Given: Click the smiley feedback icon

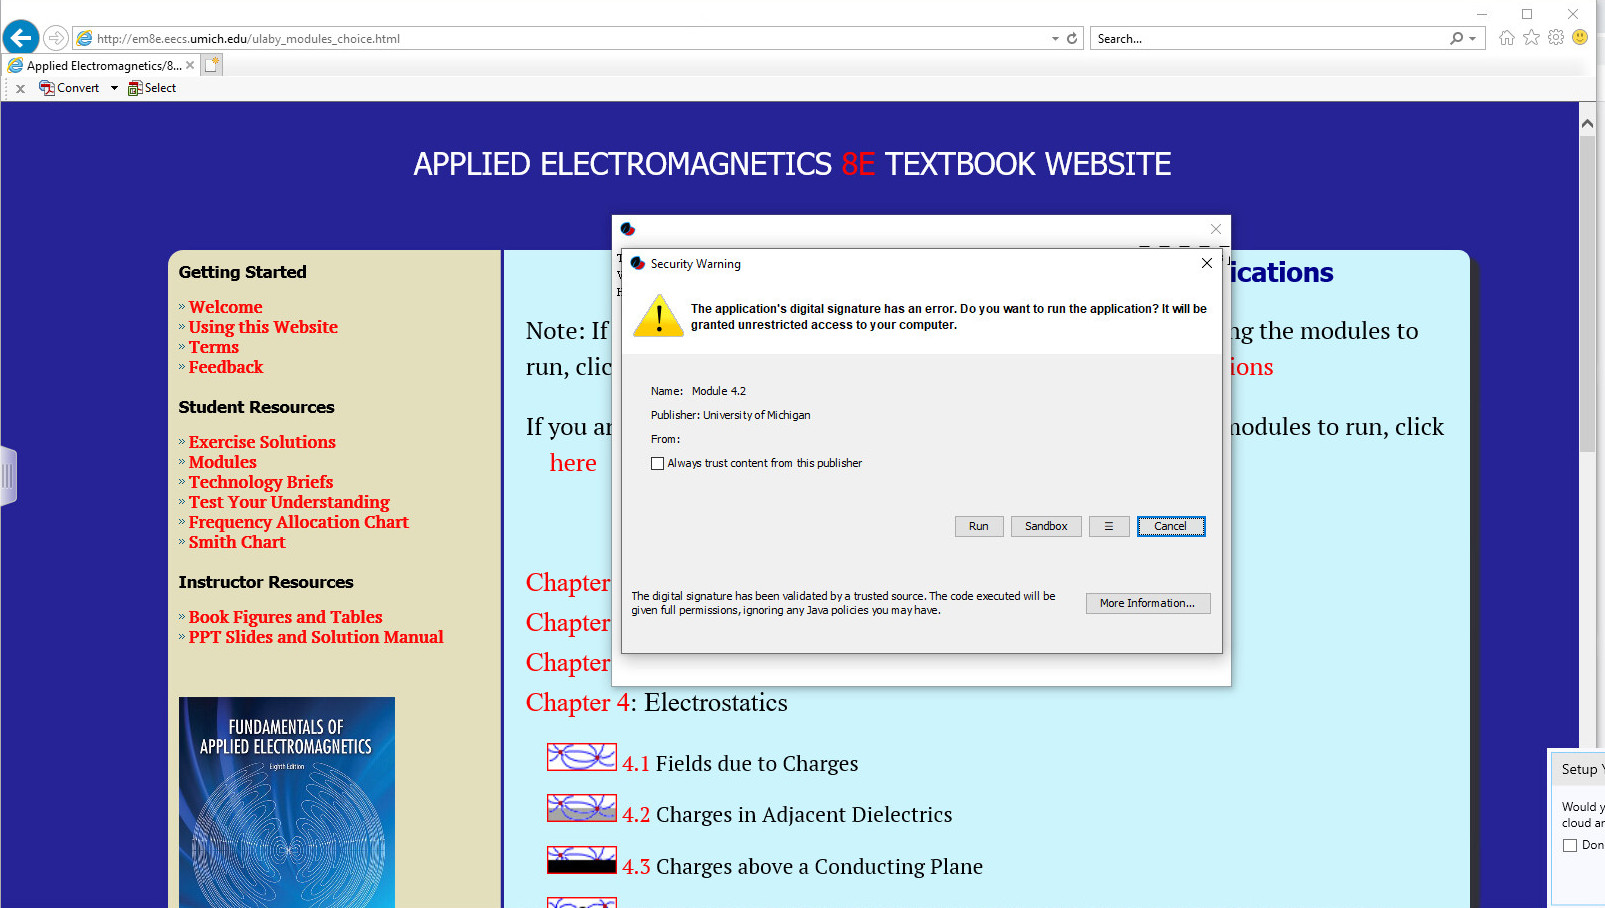Looking at the screenshot, I should (1580, 38).
